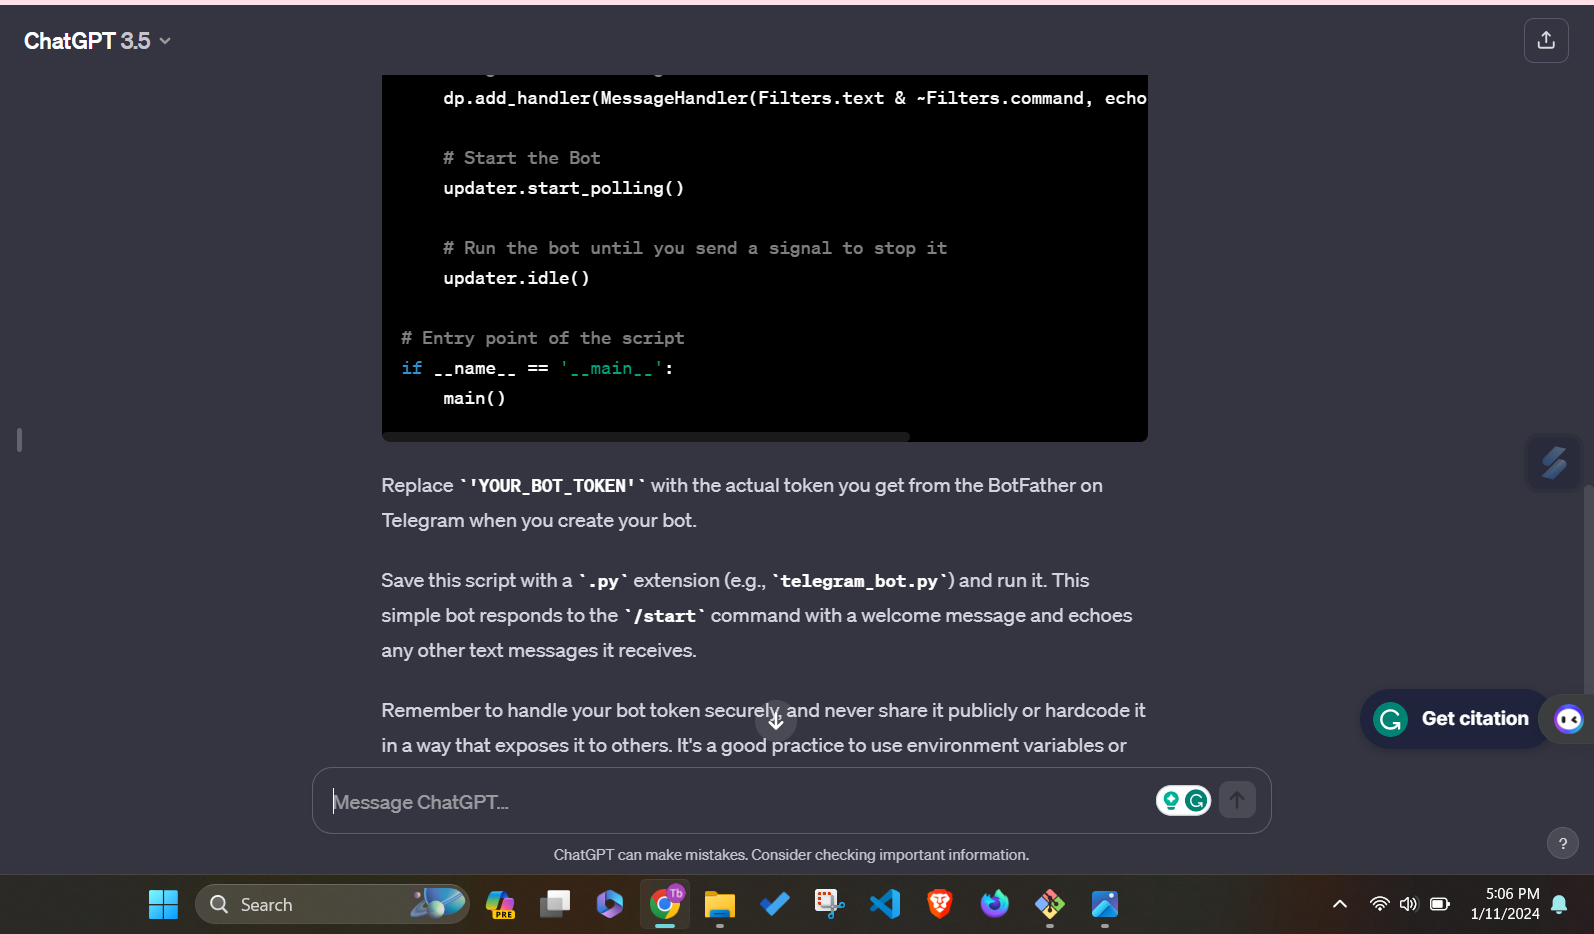The width and height of the screenshot is (1594, 934).
Task: Open Firefox from the taskbar
Action: [x=995, y=905]
